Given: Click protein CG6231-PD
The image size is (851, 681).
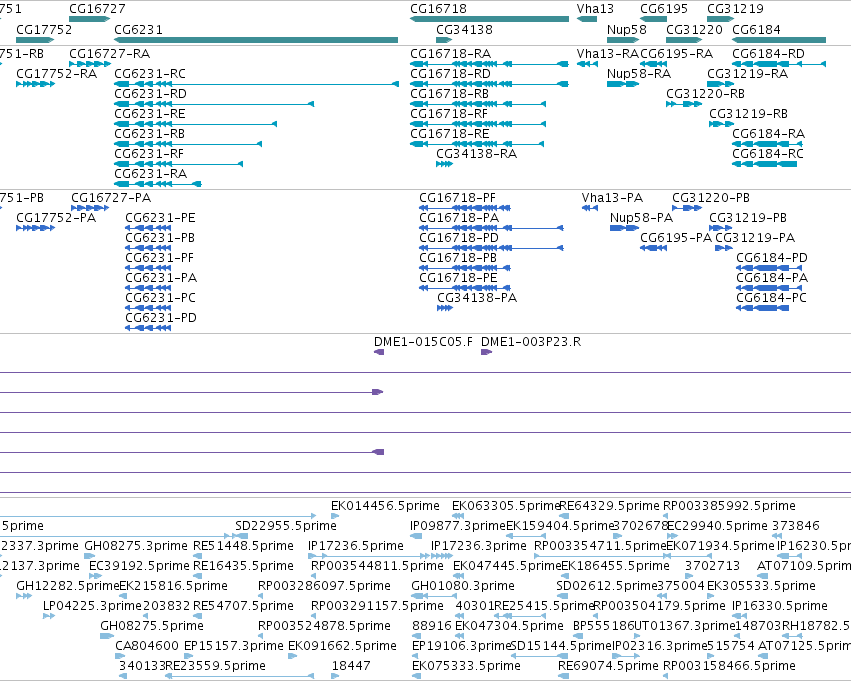Looking at the screenshot, I should tap(148, 328).
